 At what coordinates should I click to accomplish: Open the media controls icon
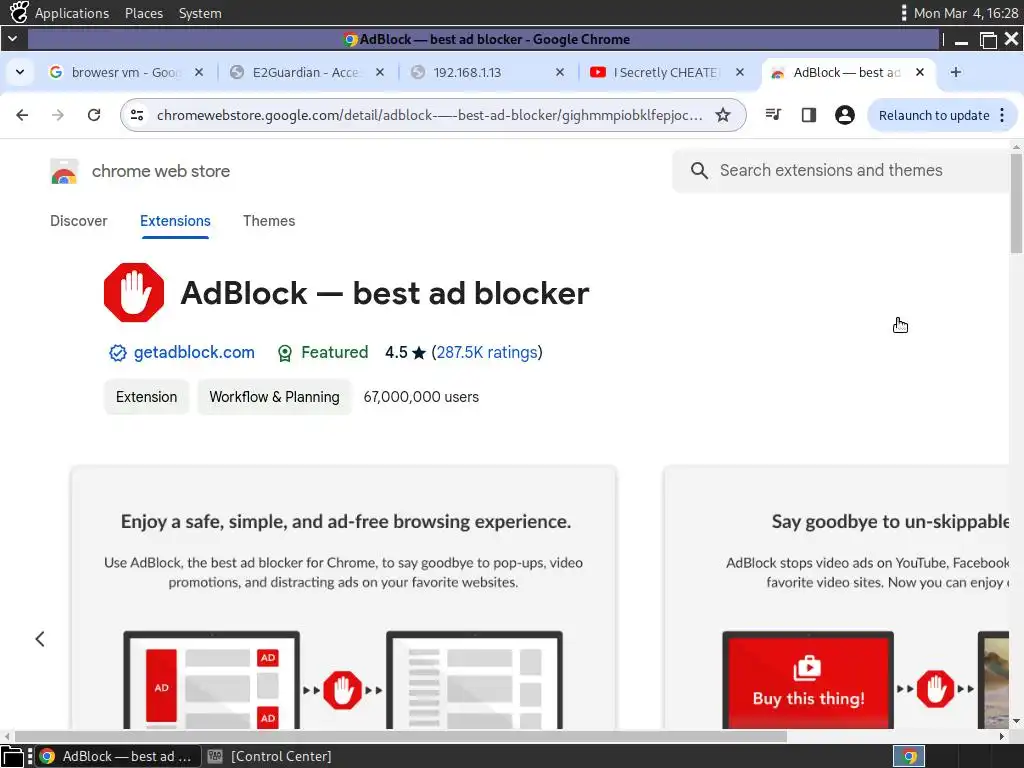pyautogui.click(x=773, y=115)
